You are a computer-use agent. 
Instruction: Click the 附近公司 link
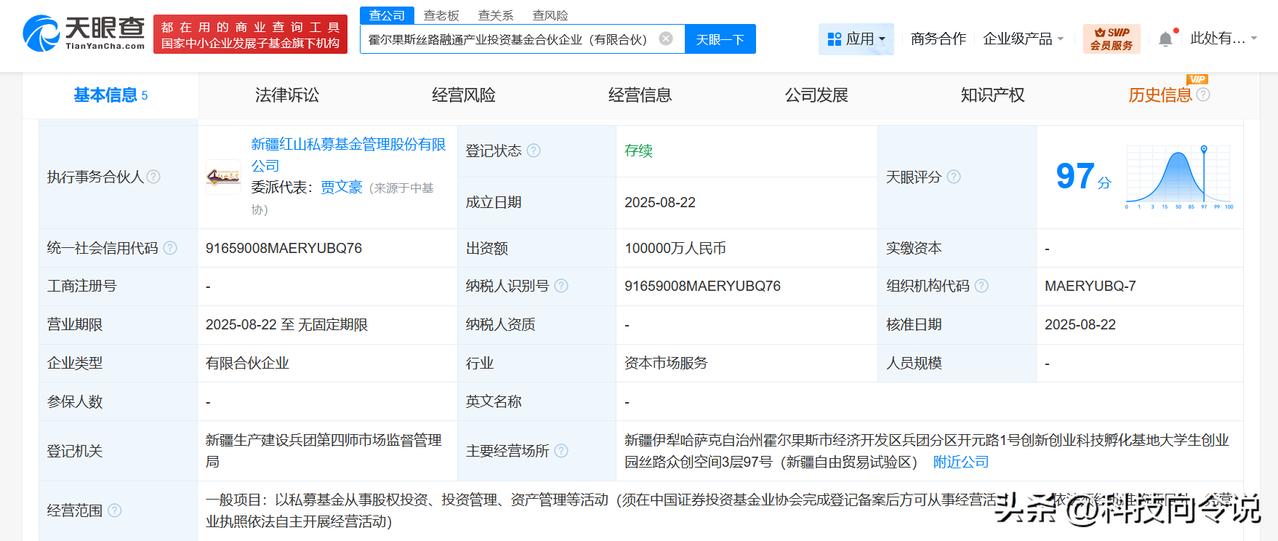pyautogui.click(x=961, y=461)
